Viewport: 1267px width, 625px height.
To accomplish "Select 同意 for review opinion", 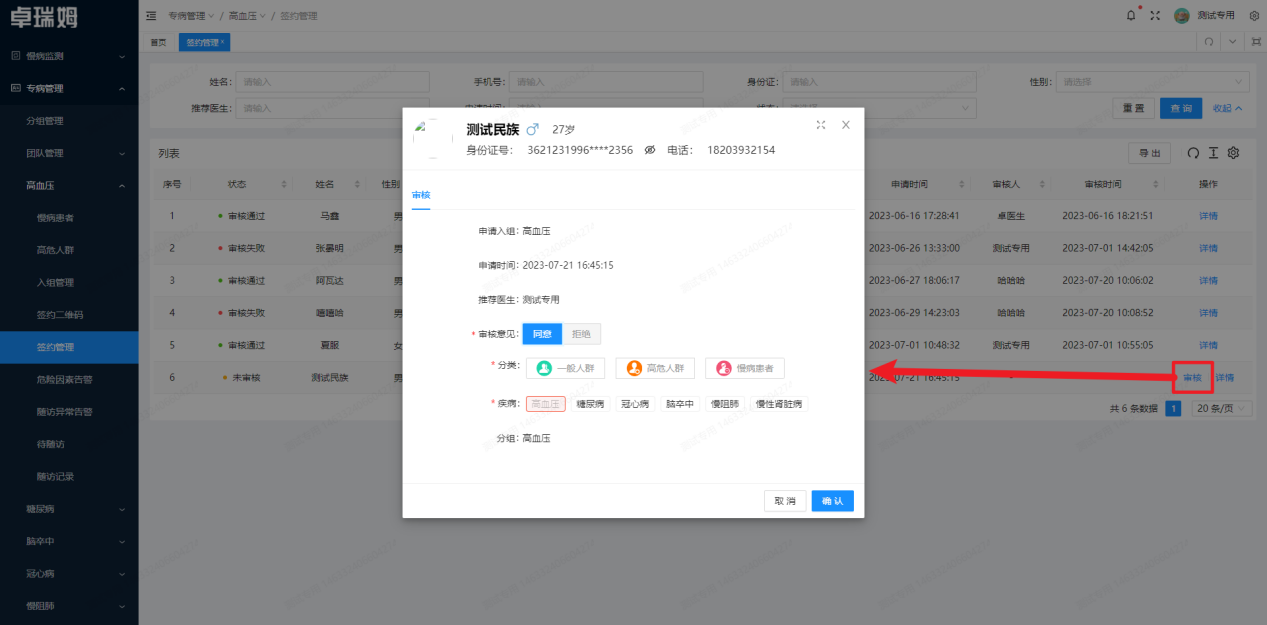I will [542, 334].
